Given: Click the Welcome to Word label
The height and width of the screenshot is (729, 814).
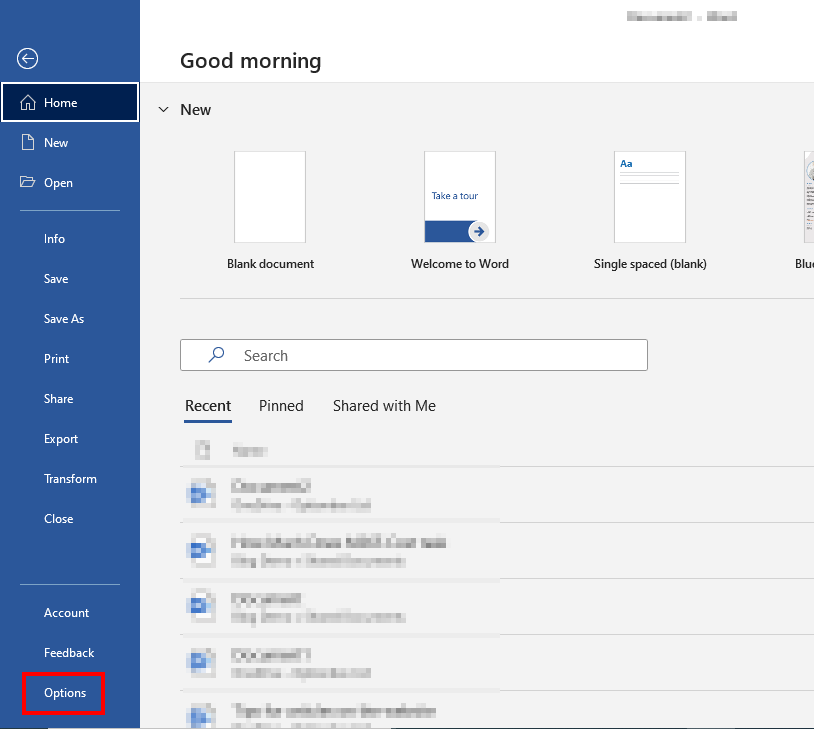Looking at the screenshot, I should [x=460, y=264].
